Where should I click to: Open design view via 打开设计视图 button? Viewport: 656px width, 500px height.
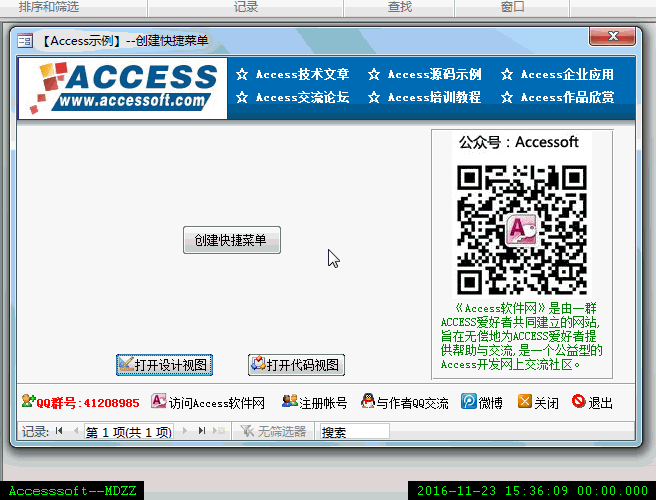click(x=164, y=365)
